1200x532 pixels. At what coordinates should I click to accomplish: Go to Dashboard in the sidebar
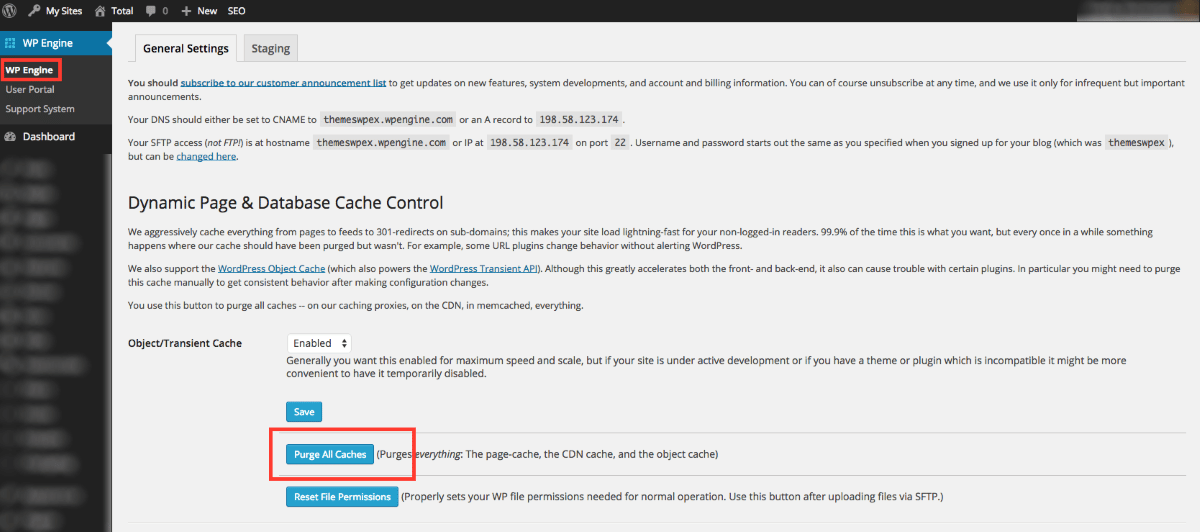pos(49,136)
